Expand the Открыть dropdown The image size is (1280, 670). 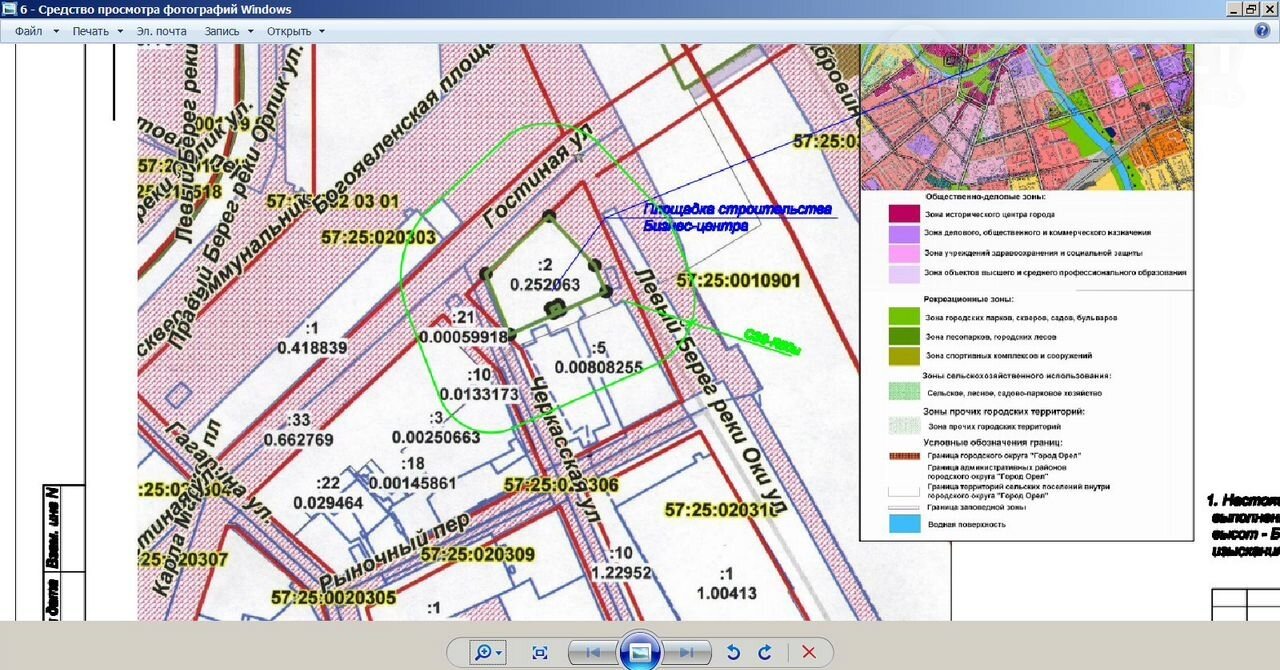pos(295,31)
